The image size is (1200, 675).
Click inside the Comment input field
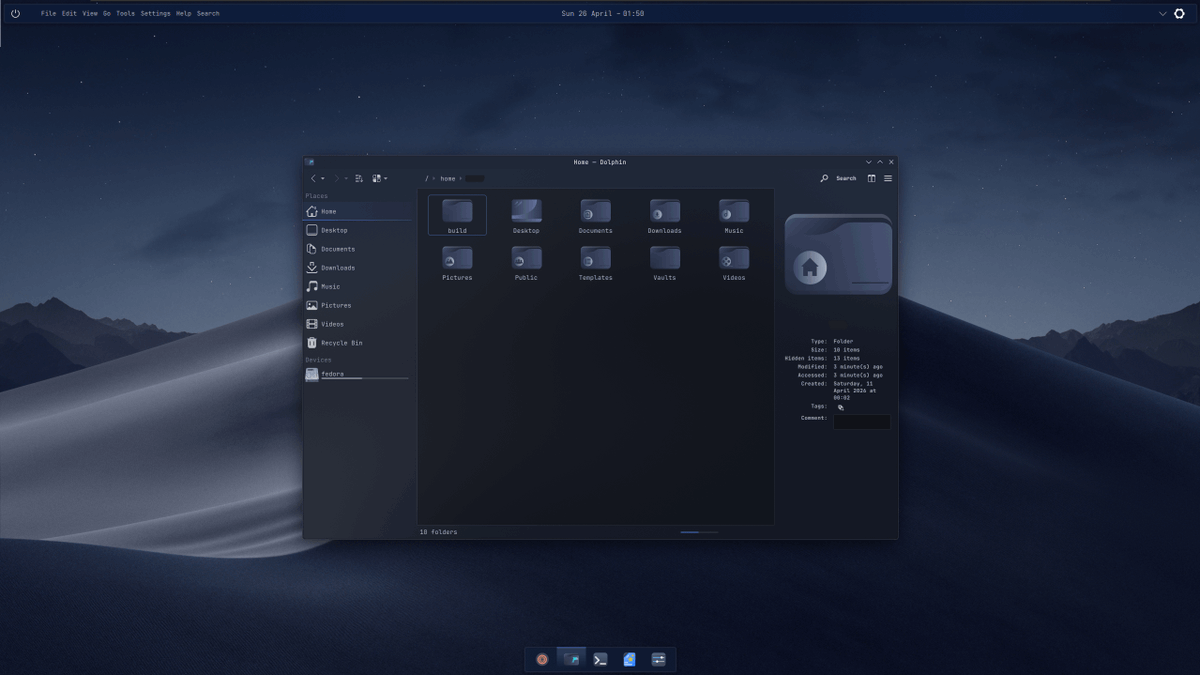click(x=862, y=421)
